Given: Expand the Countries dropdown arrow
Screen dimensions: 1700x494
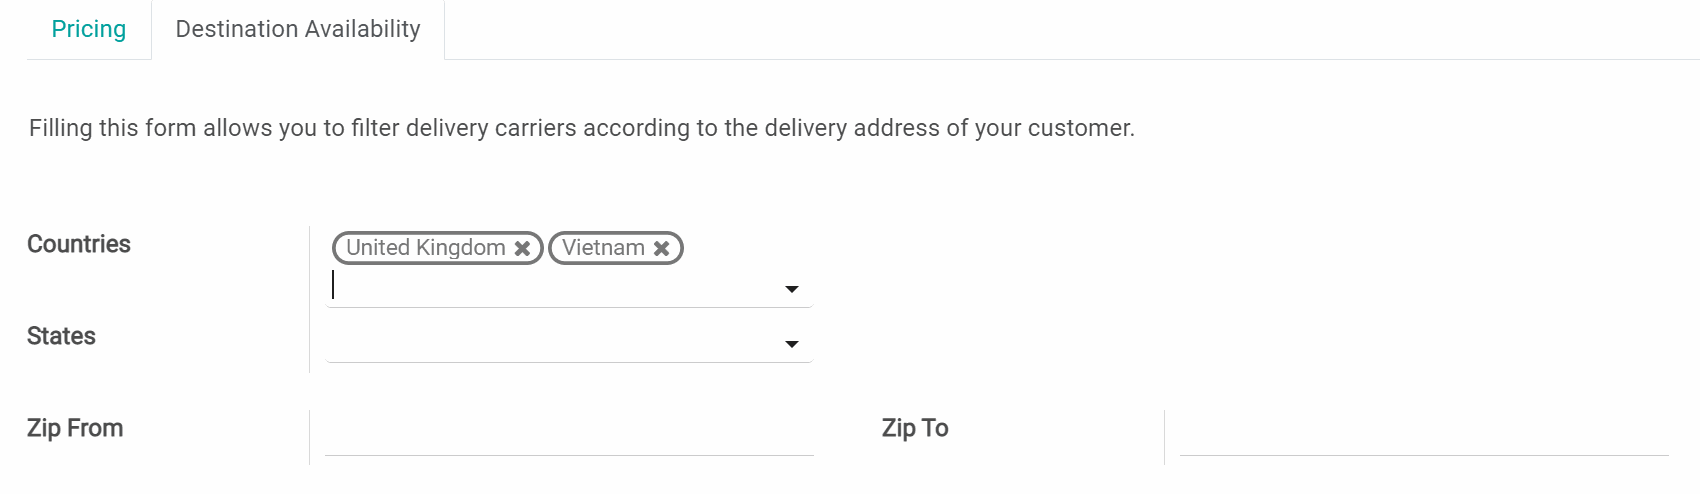Looking at the screenshot, I should (x=792, y=289).
